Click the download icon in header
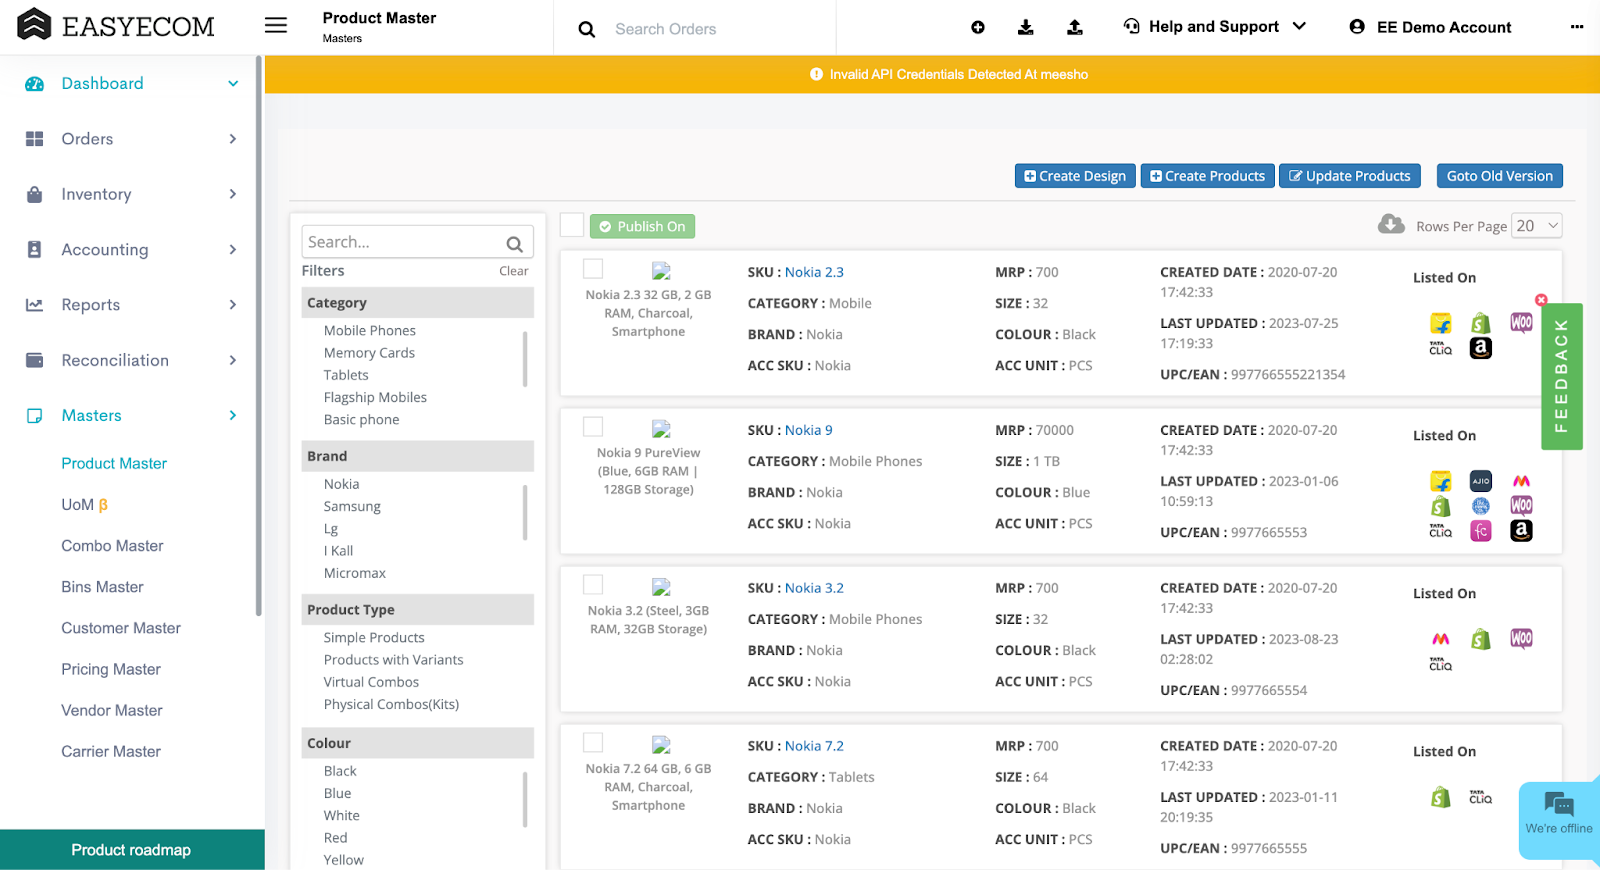The image size is (1600, 870). pyautogui.click(x=1026, y=27)
